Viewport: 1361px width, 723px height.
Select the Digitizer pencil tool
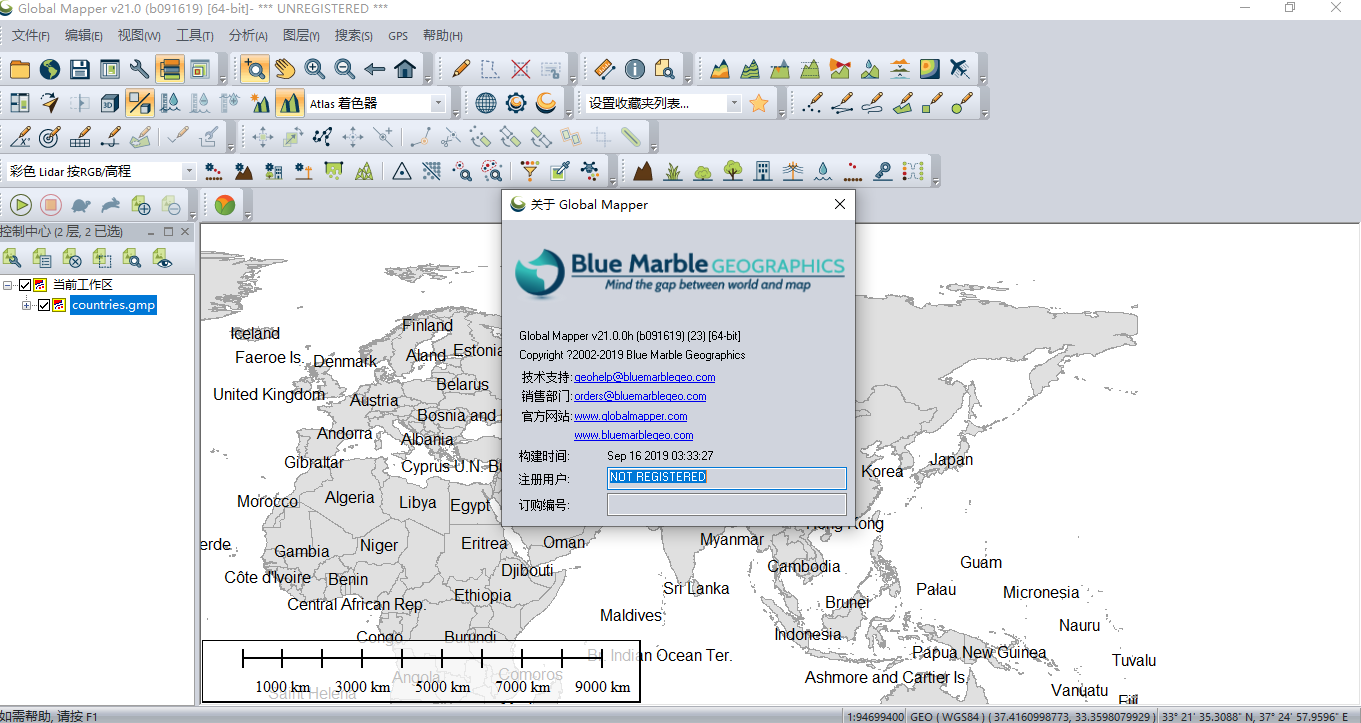461,69
